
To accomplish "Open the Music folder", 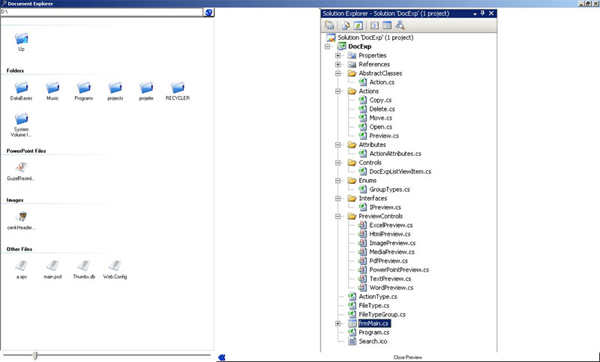I will click(x=52, y=88).
